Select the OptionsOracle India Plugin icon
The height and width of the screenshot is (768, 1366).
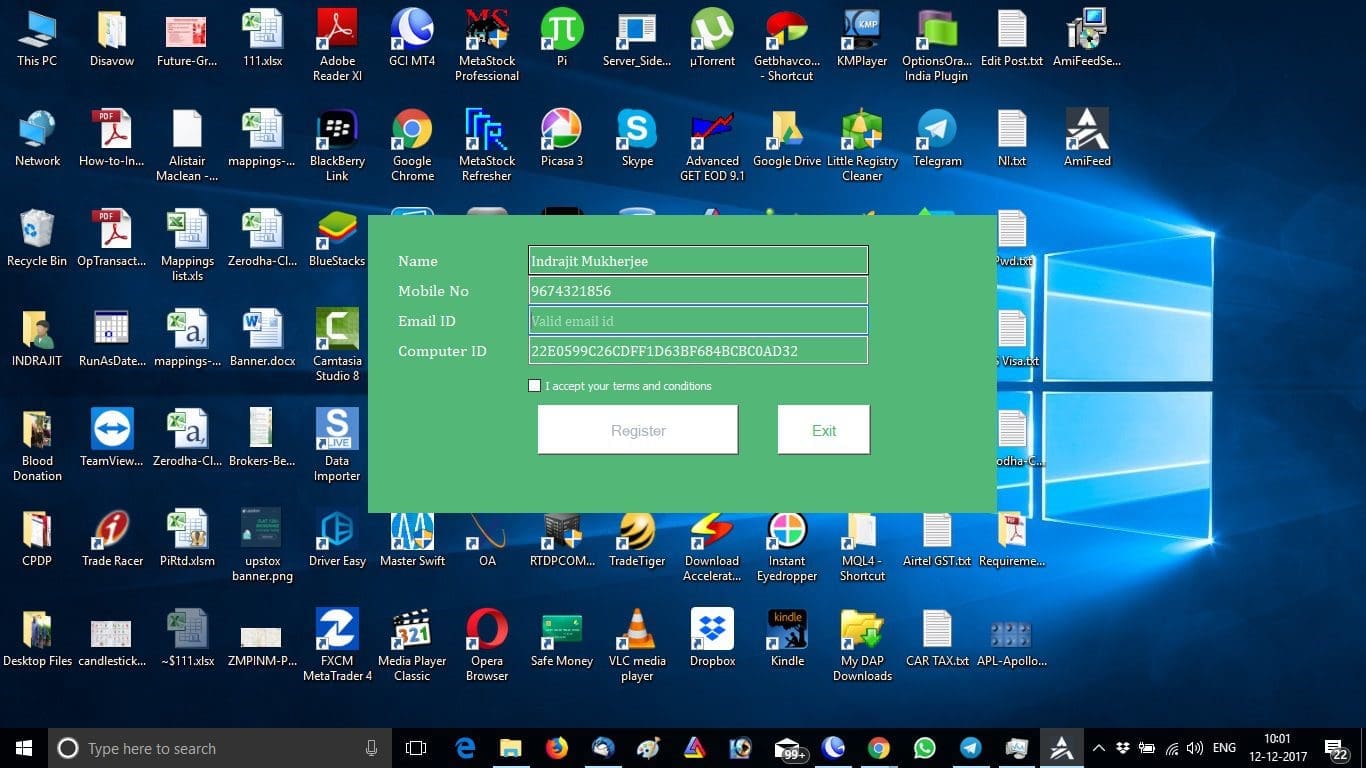click(937, 45)
